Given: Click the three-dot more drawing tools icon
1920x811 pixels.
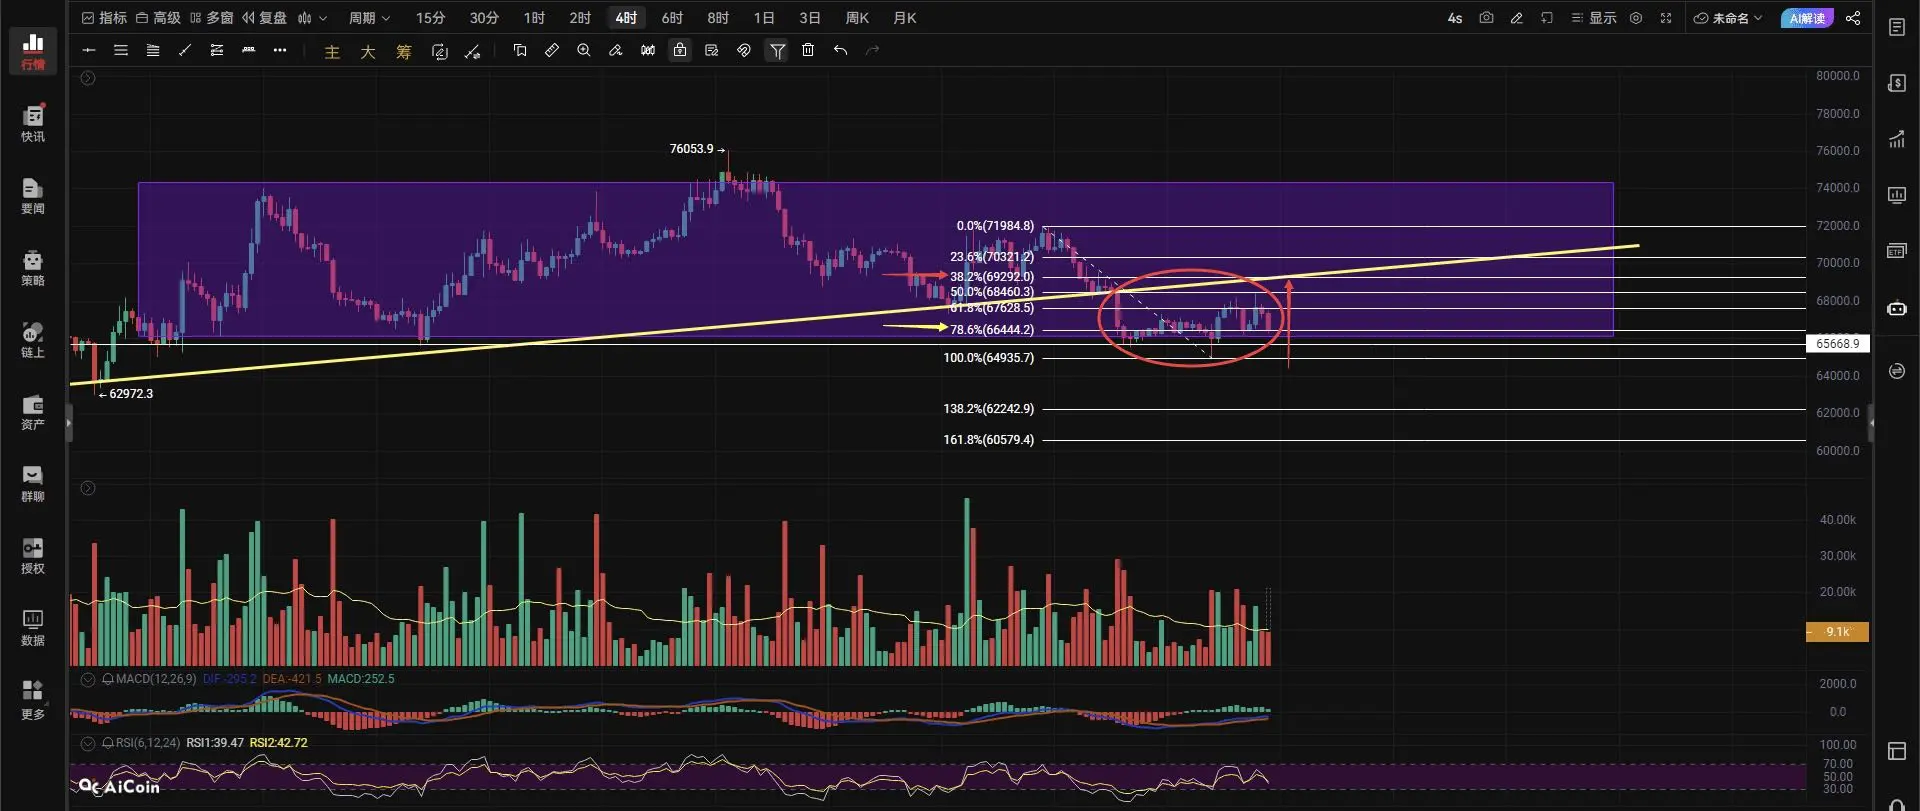Looking at the screenshot, I should pos(280,50).
